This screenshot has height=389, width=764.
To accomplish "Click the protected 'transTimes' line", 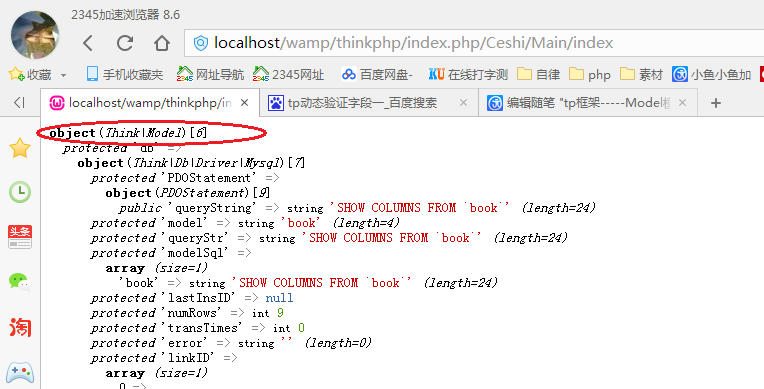I will point(198,328).
